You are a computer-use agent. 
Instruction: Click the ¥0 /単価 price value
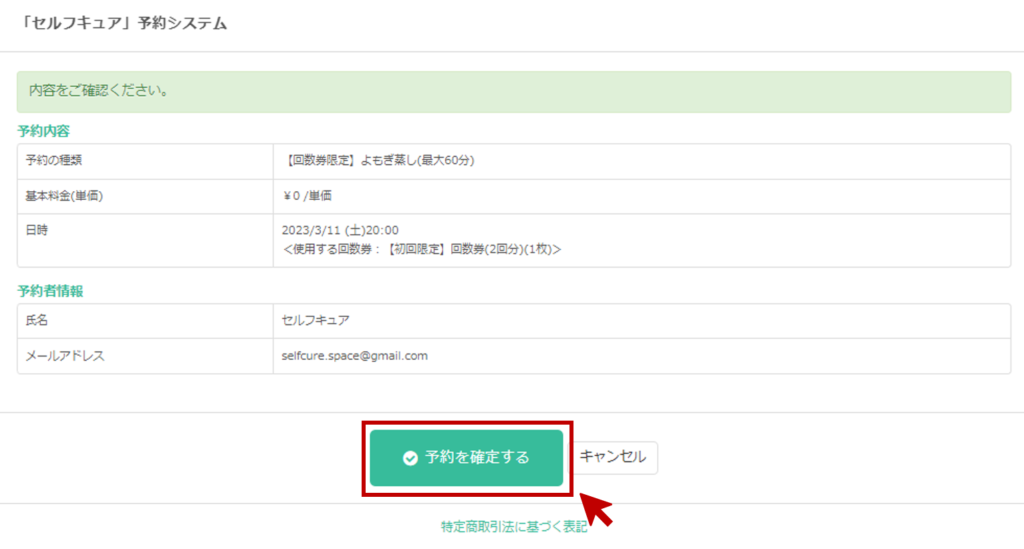(307, 196)
